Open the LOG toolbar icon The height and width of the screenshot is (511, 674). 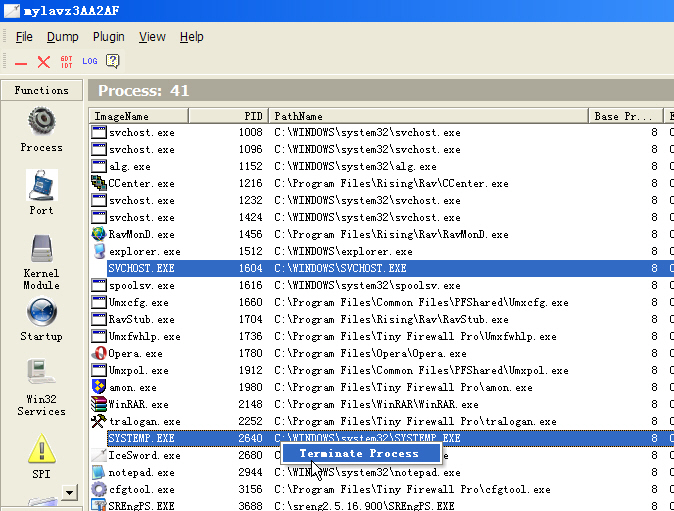coord(89,61)
